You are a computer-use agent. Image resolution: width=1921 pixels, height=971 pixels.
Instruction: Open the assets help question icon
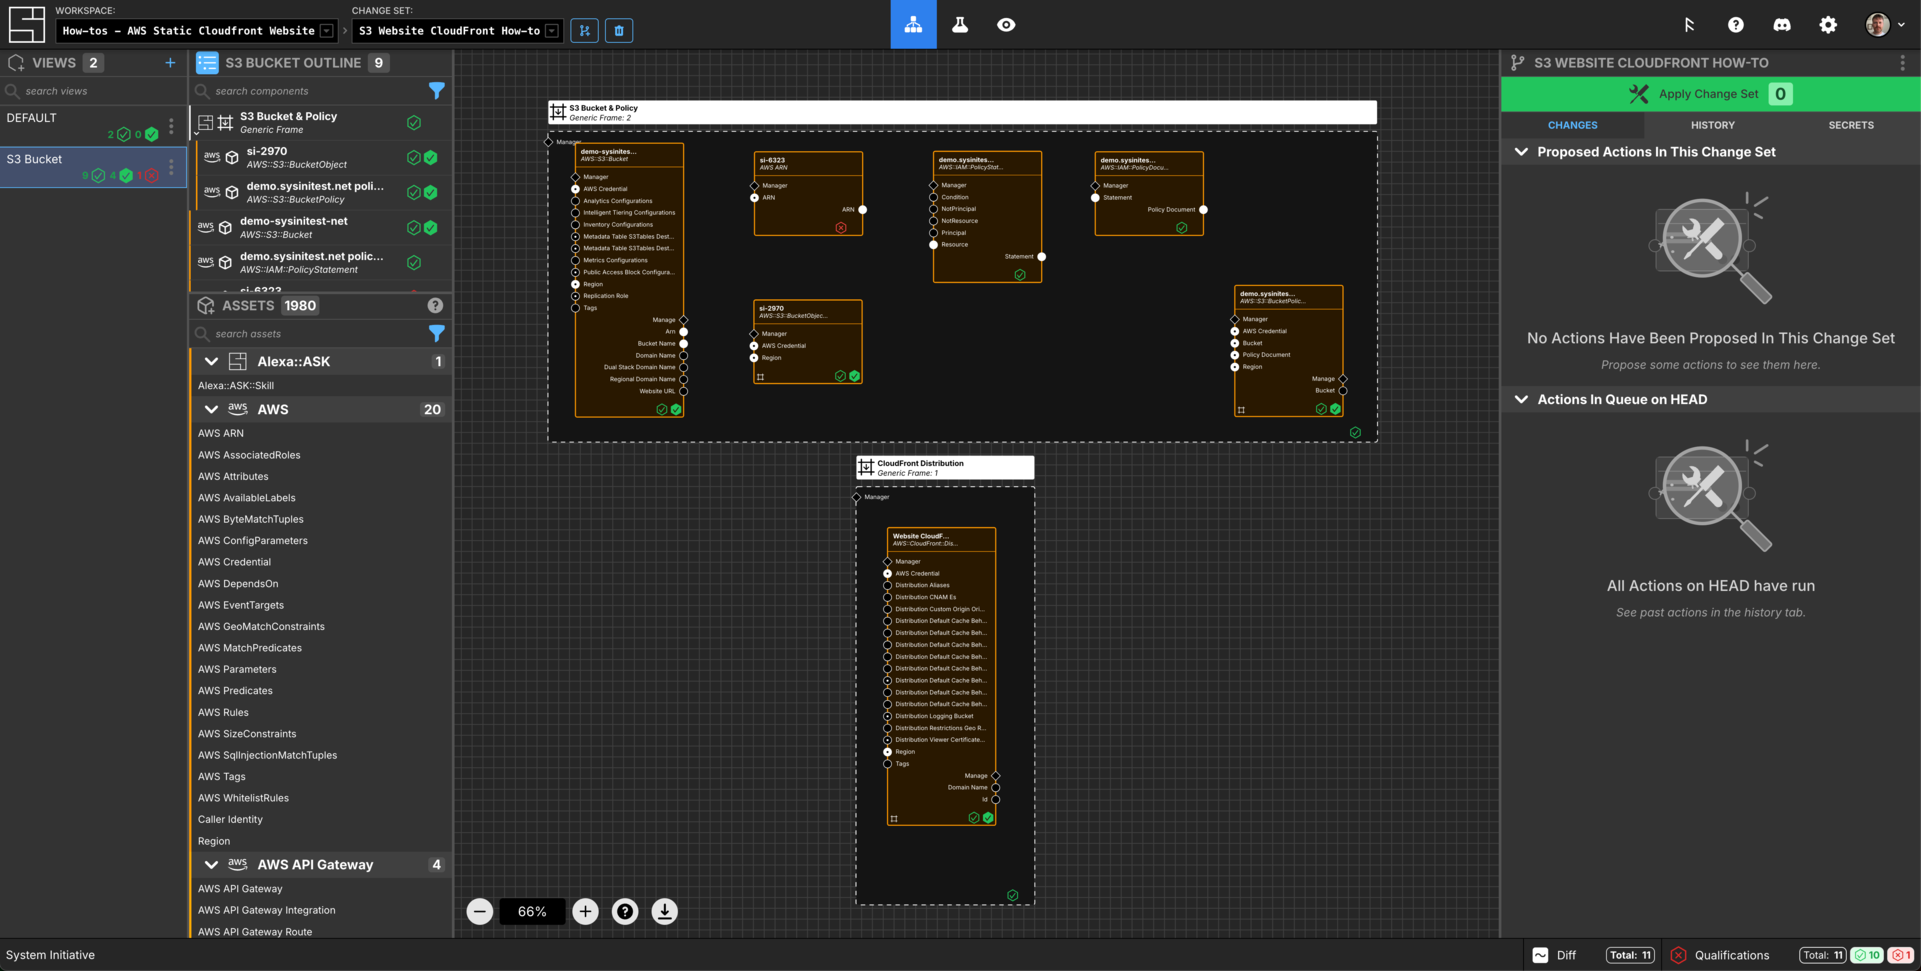[435, 306]
